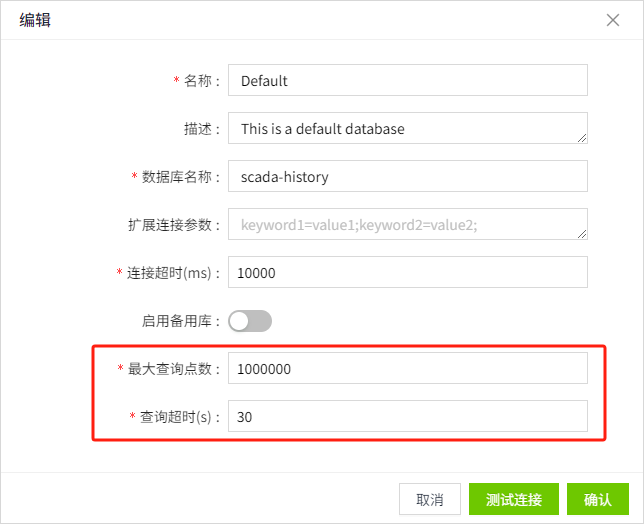
Task: Click the 名称 field label text
Action: [202, 81]
